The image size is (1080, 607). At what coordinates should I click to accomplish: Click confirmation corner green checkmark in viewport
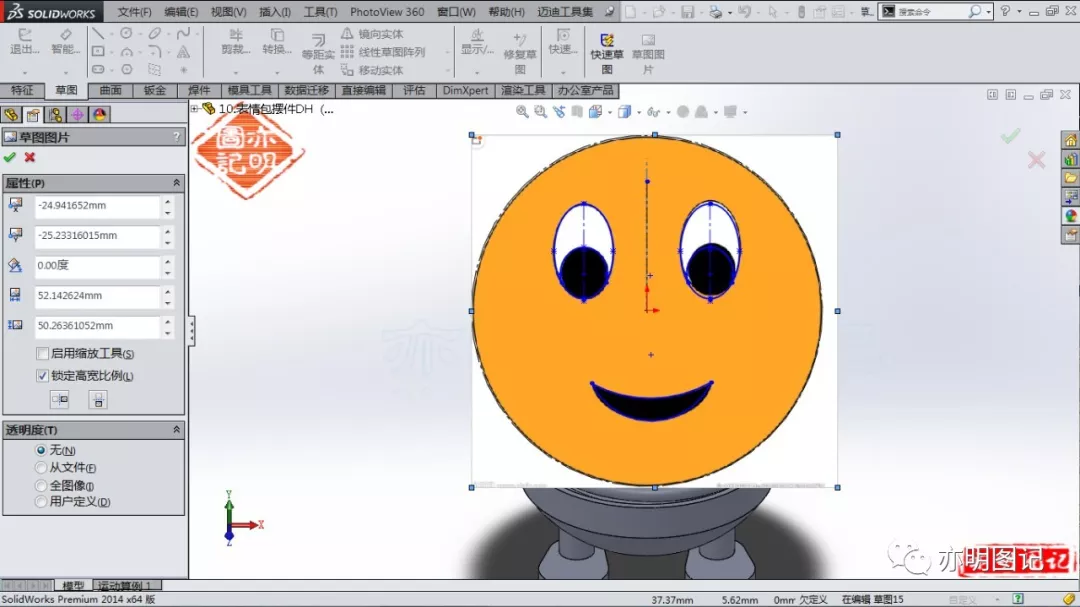tap(1010, 136)
